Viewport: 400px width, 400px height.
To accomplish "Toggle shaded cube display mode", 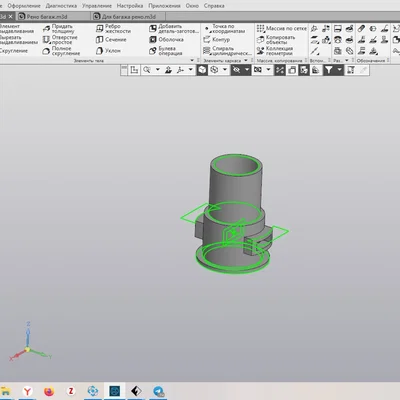I will point(202,70).
